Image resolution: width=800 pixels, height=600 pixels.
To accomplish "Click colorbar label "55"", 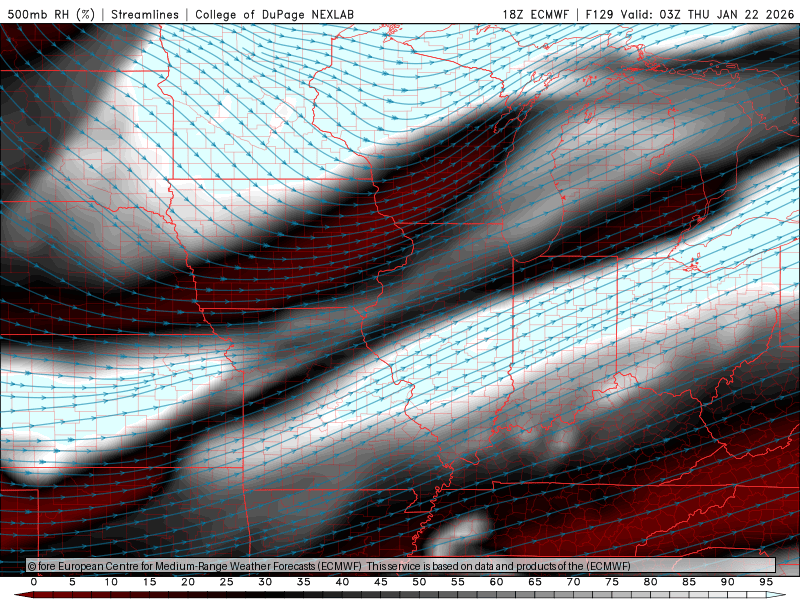I will point(458,582).
